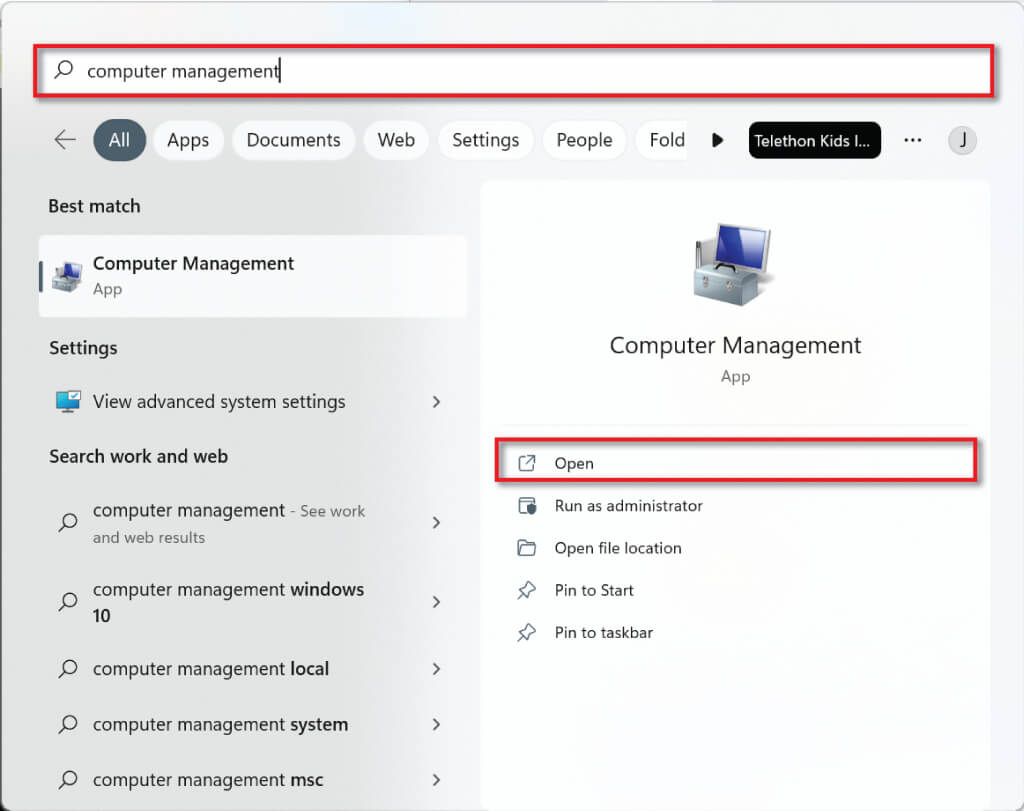
Task: Select the Computer Management best match result
Action: [252, 275]
